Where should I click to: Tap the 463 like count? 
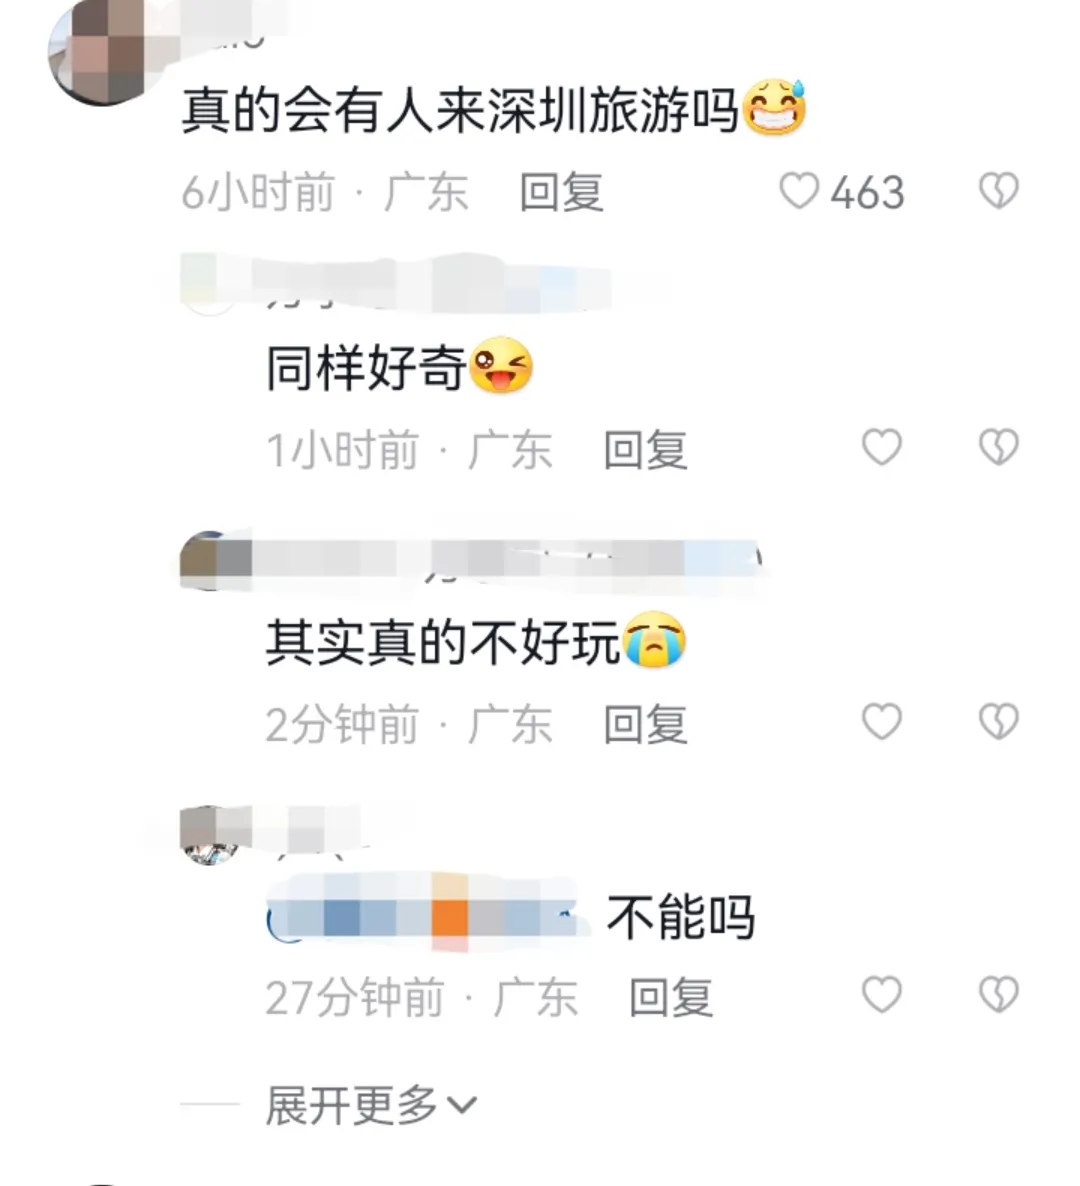867,192
